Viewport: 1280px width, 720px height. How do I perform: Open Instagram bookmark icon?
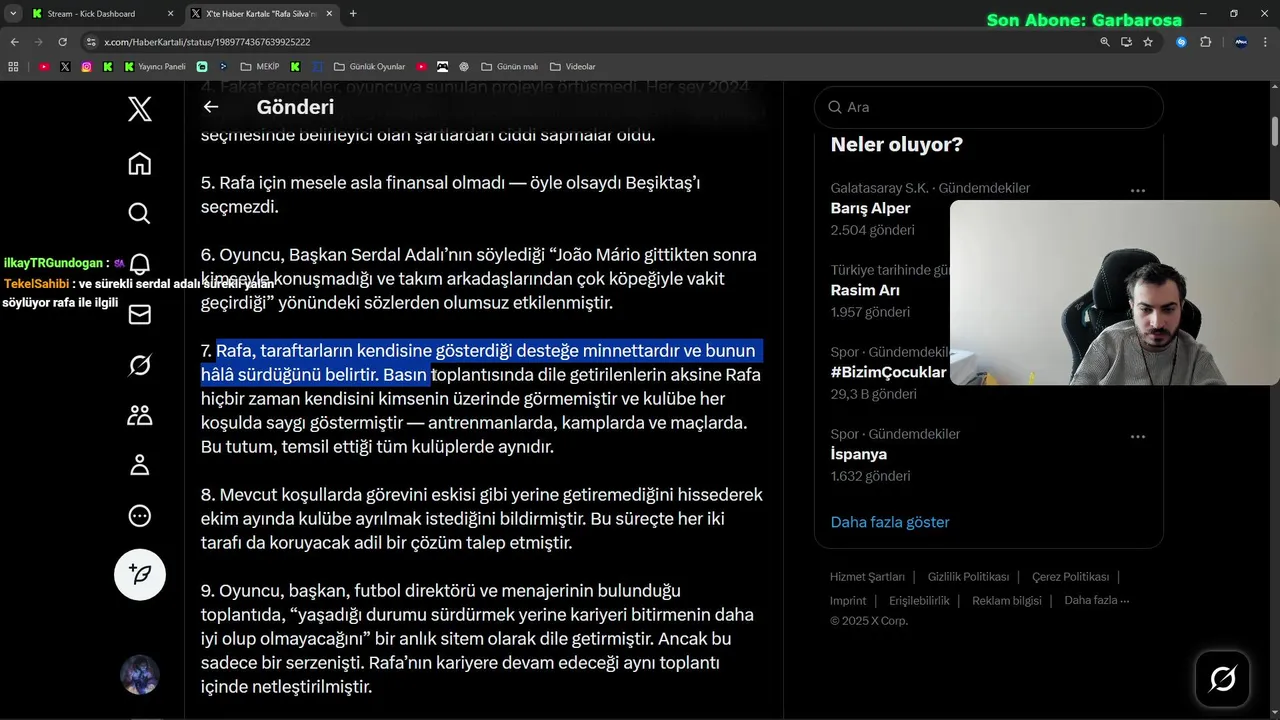coord(86,67)
